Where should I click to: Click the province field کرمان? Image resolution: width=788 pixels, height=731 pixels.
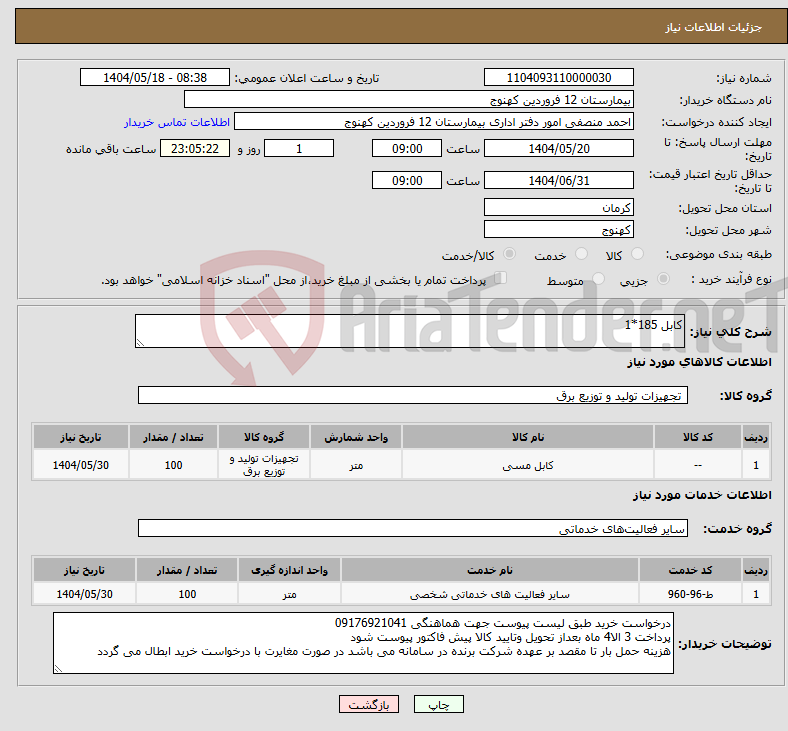pos(558,207)
